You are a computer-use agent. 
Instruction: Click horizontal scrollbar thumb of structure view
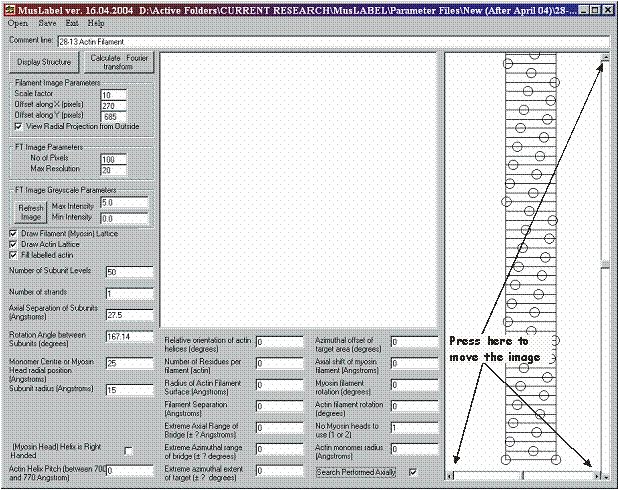coord(523,476)
